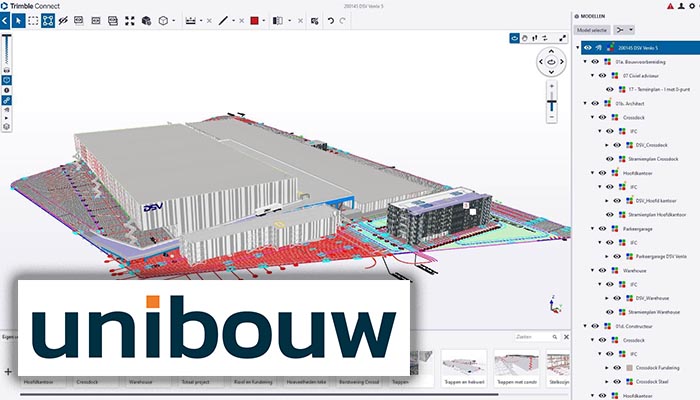Screen dimensions: 700x400
Task: Pick the red markup color swatch
Action: point(254,21)
